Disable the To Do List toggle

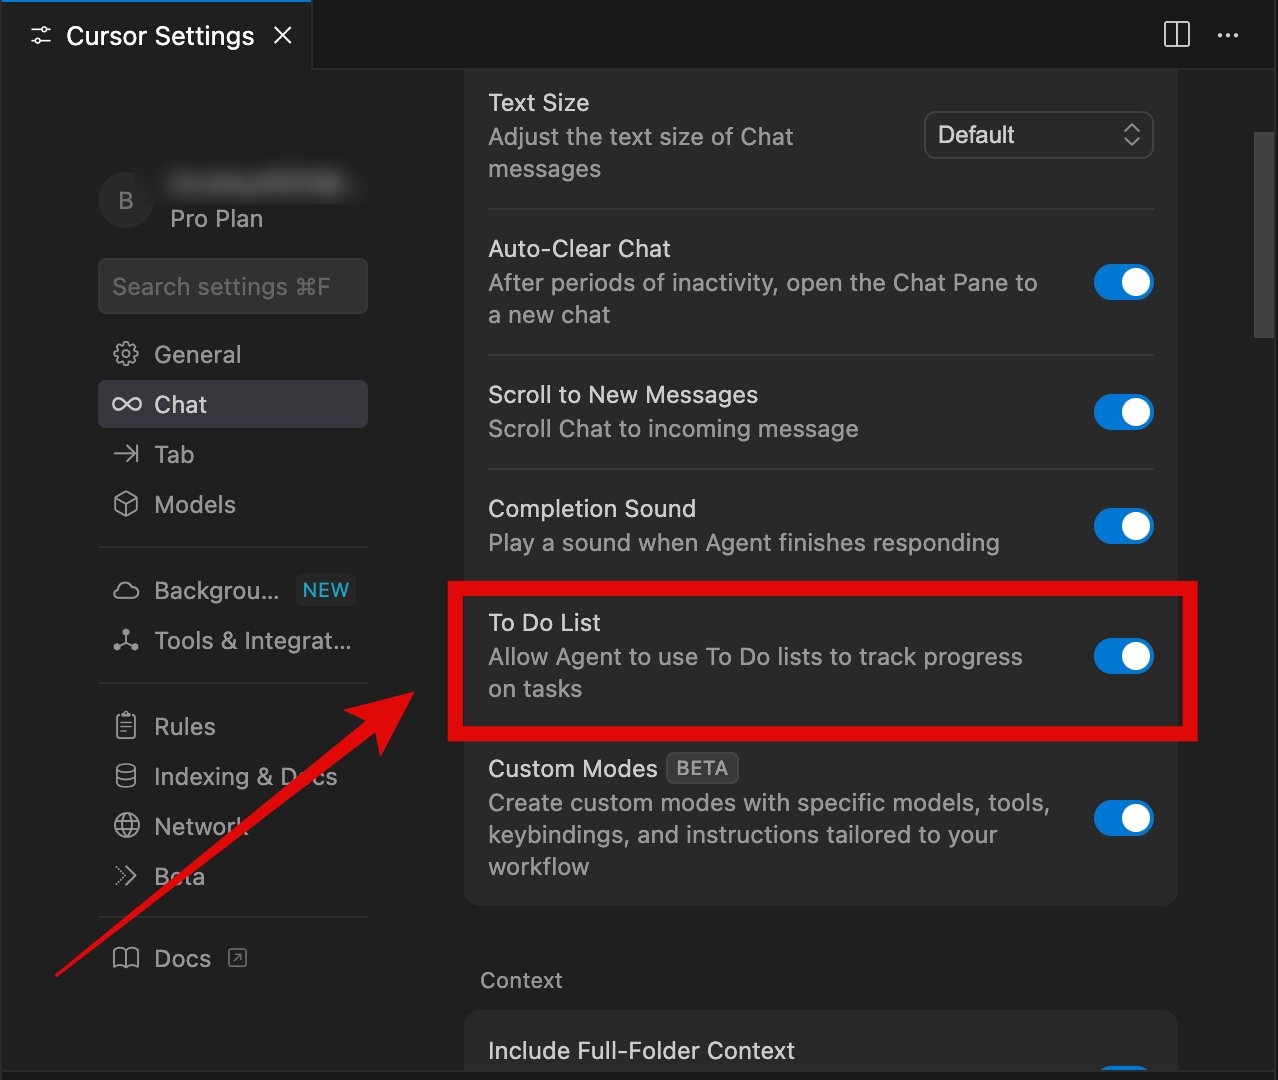[1123, 656]
